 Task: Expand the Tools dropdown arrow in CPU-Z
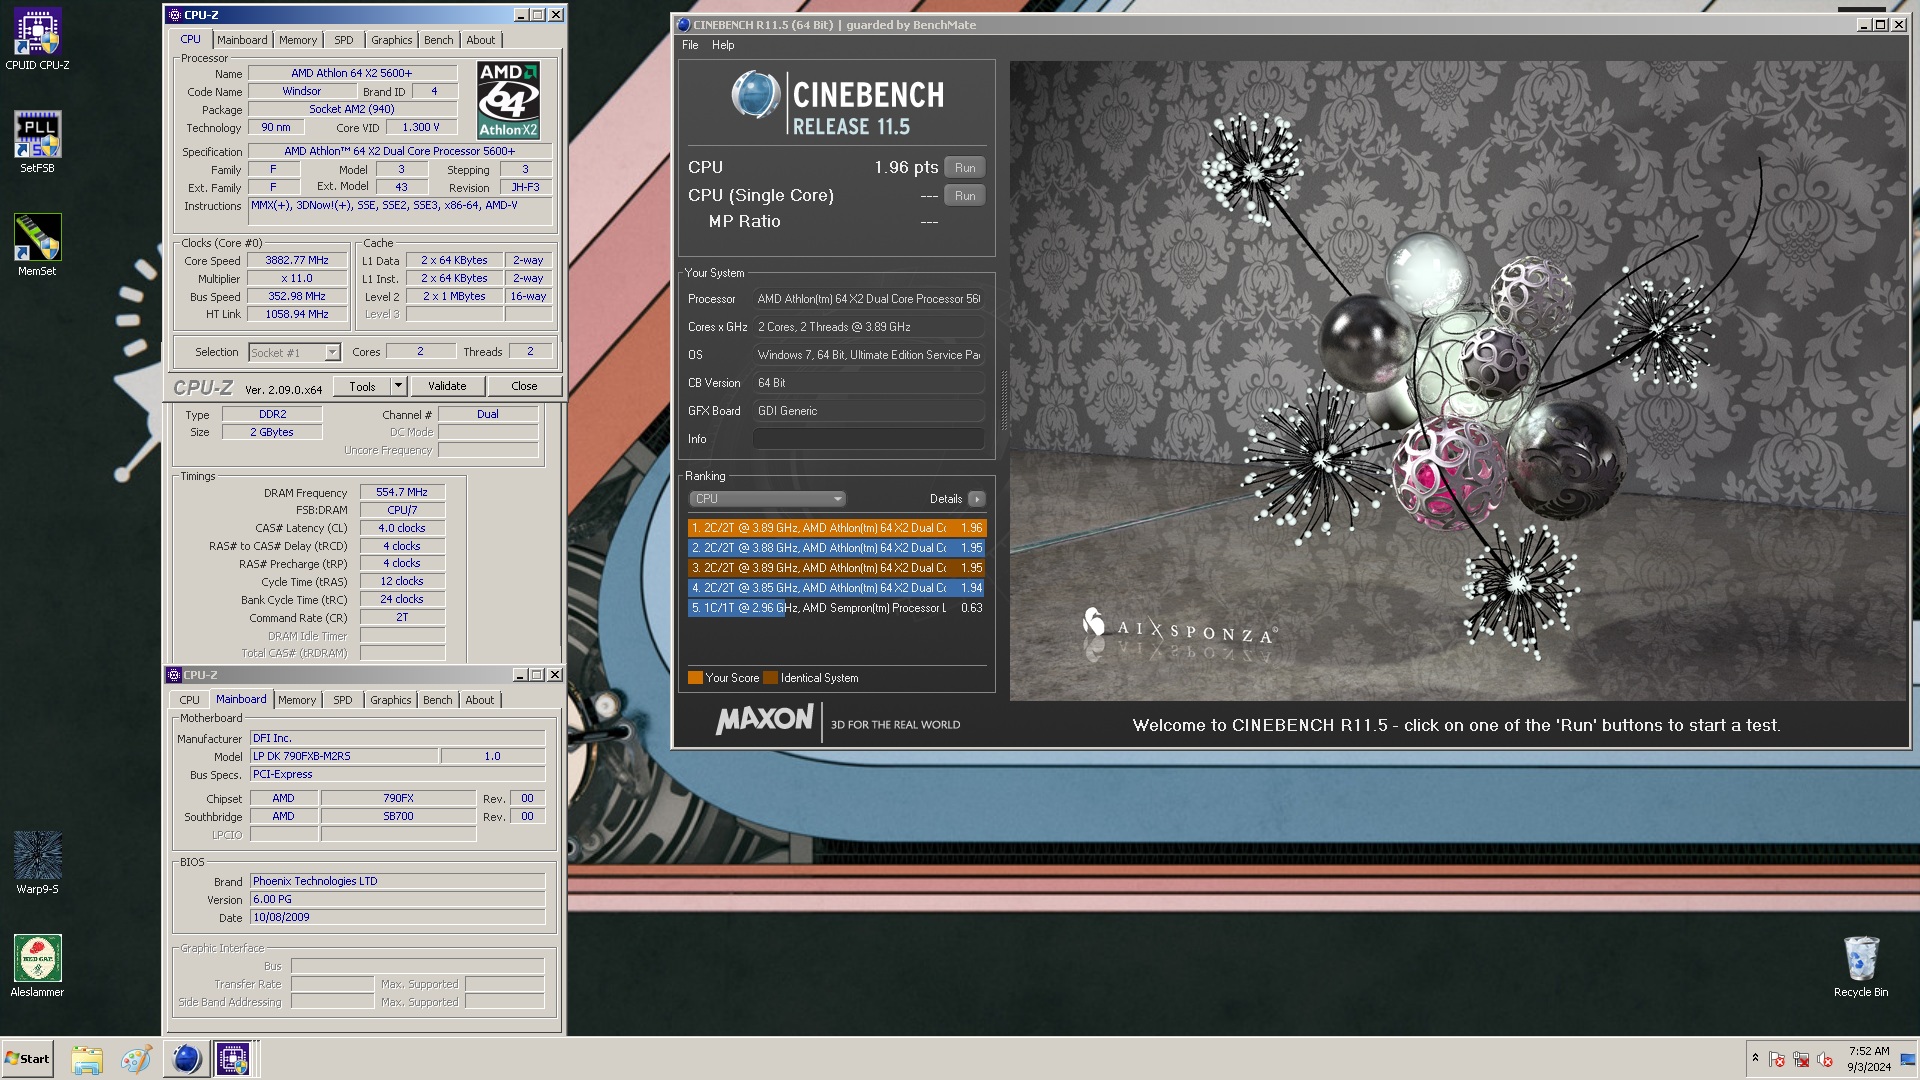398,386
